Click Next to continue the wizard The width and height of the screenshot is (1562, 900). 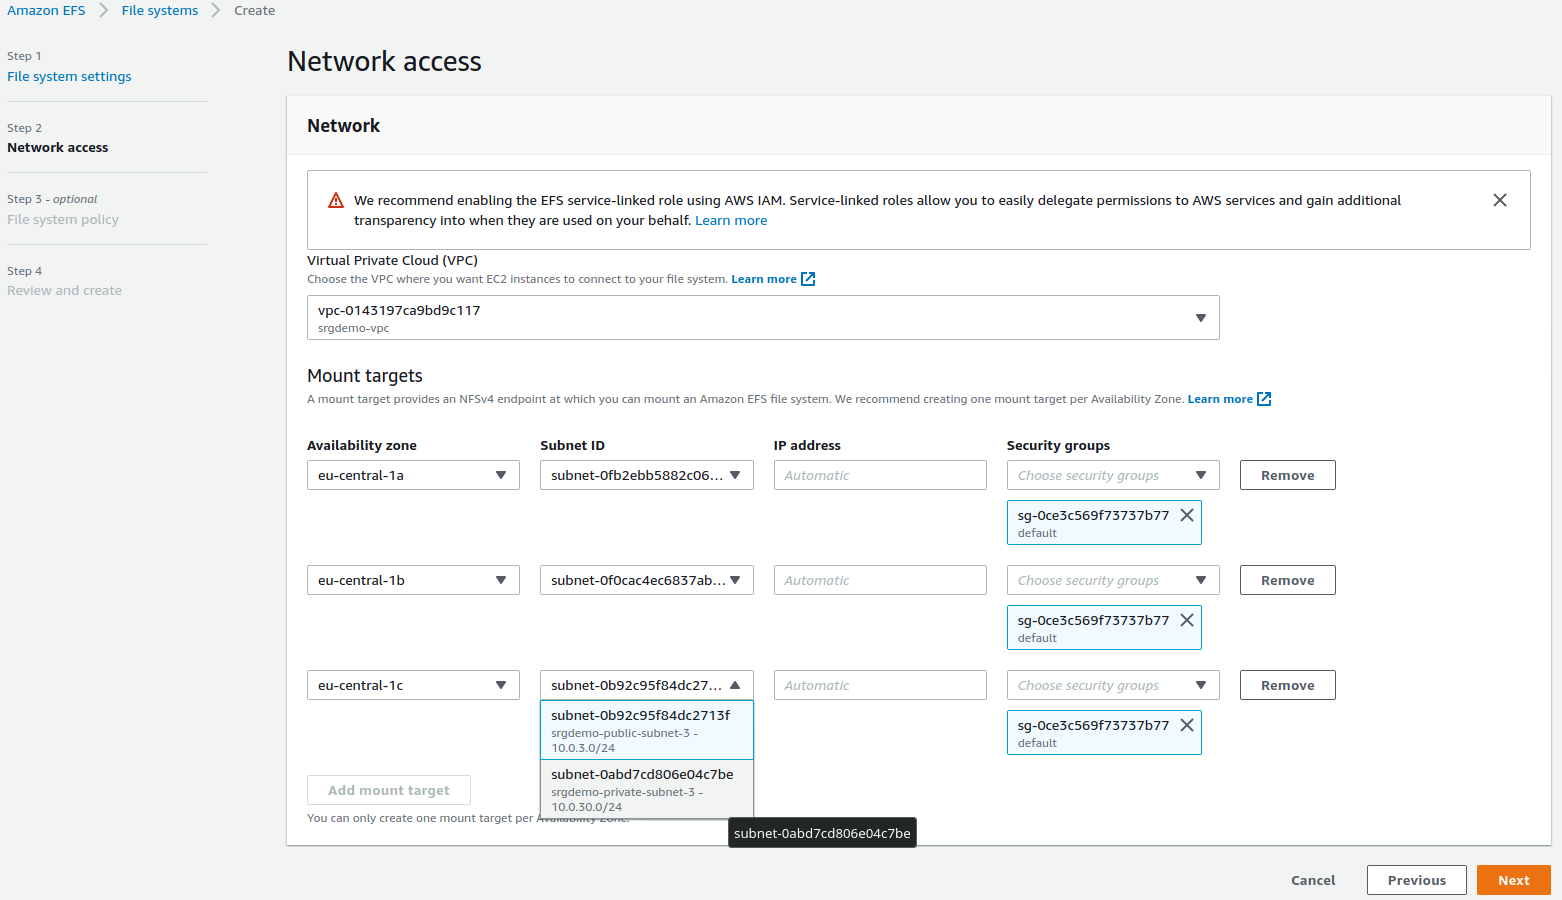1512,880
